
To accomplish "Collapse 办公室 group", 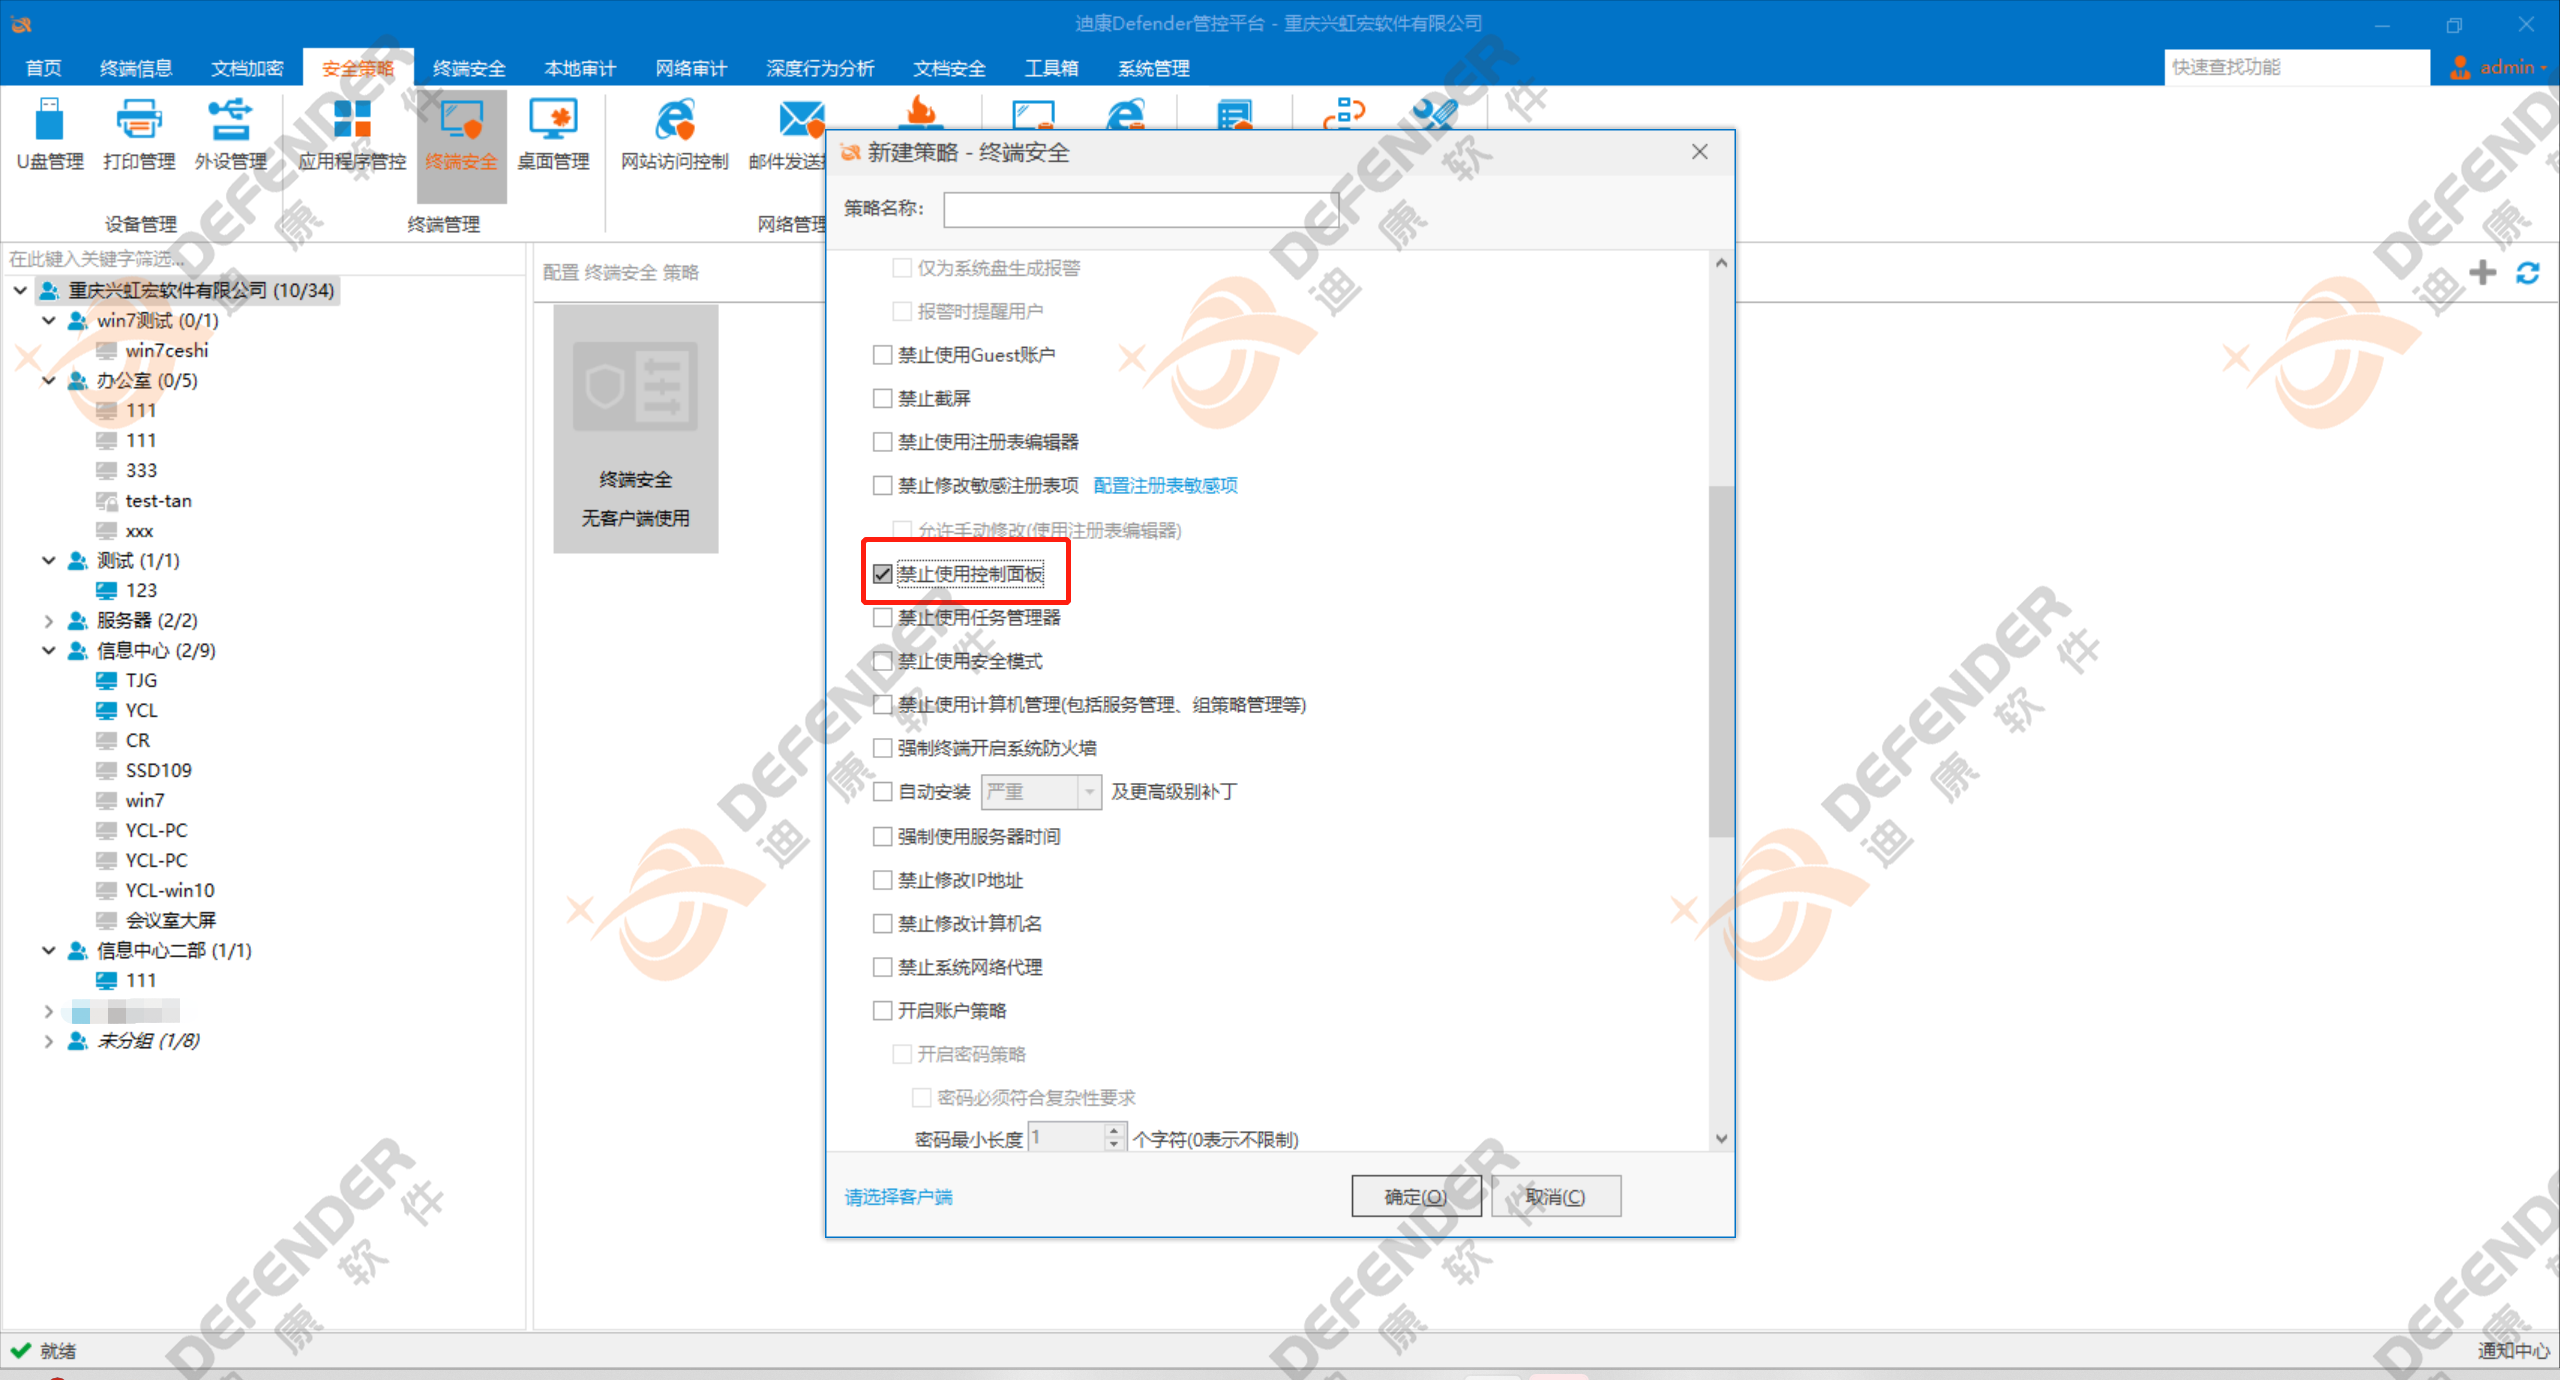I will [48, 380].
